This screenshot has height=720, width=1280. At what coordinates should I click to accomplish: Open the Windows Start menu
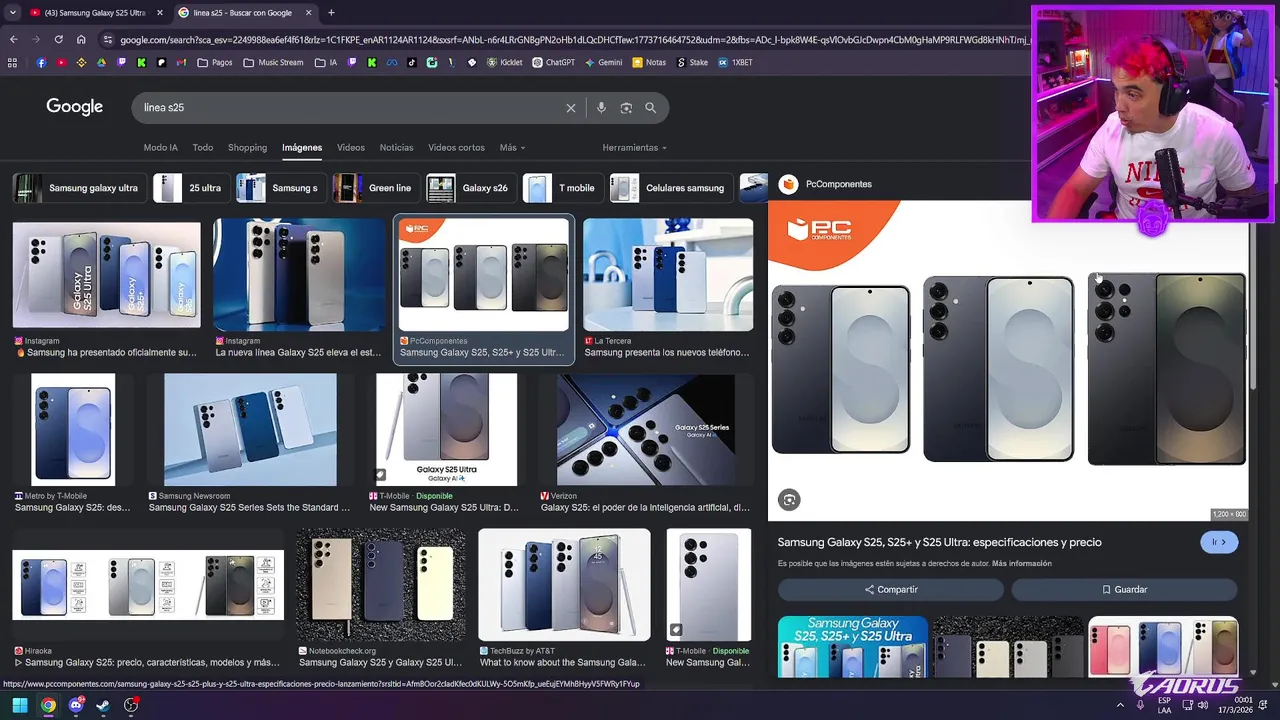click(x=20, y=705)
